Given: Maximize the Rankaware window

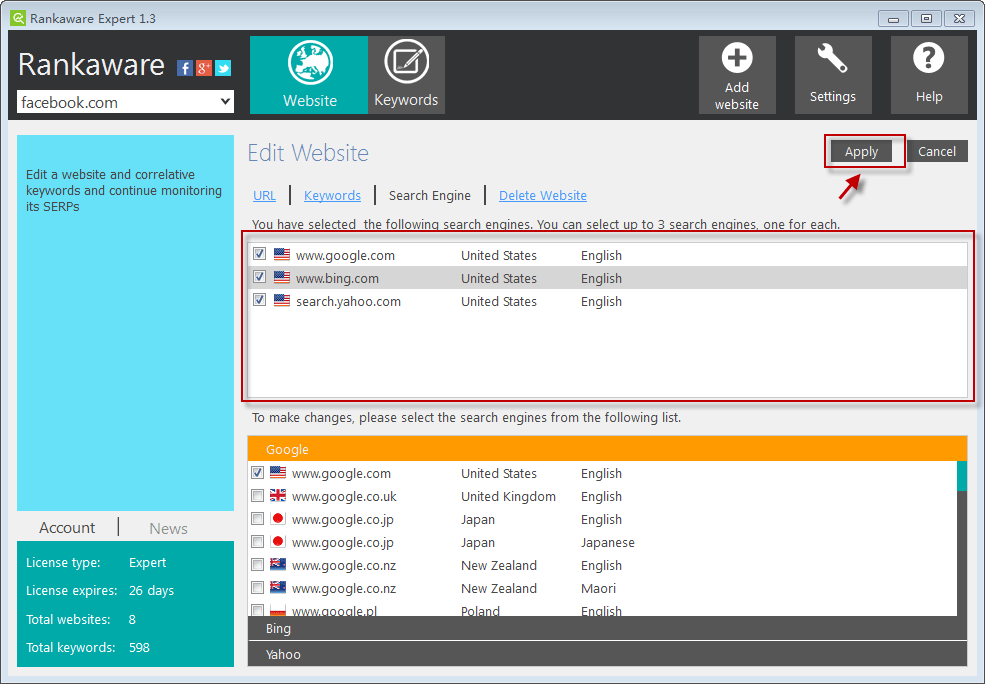Looking at the screenshot, I should click(x=926, y=18).
